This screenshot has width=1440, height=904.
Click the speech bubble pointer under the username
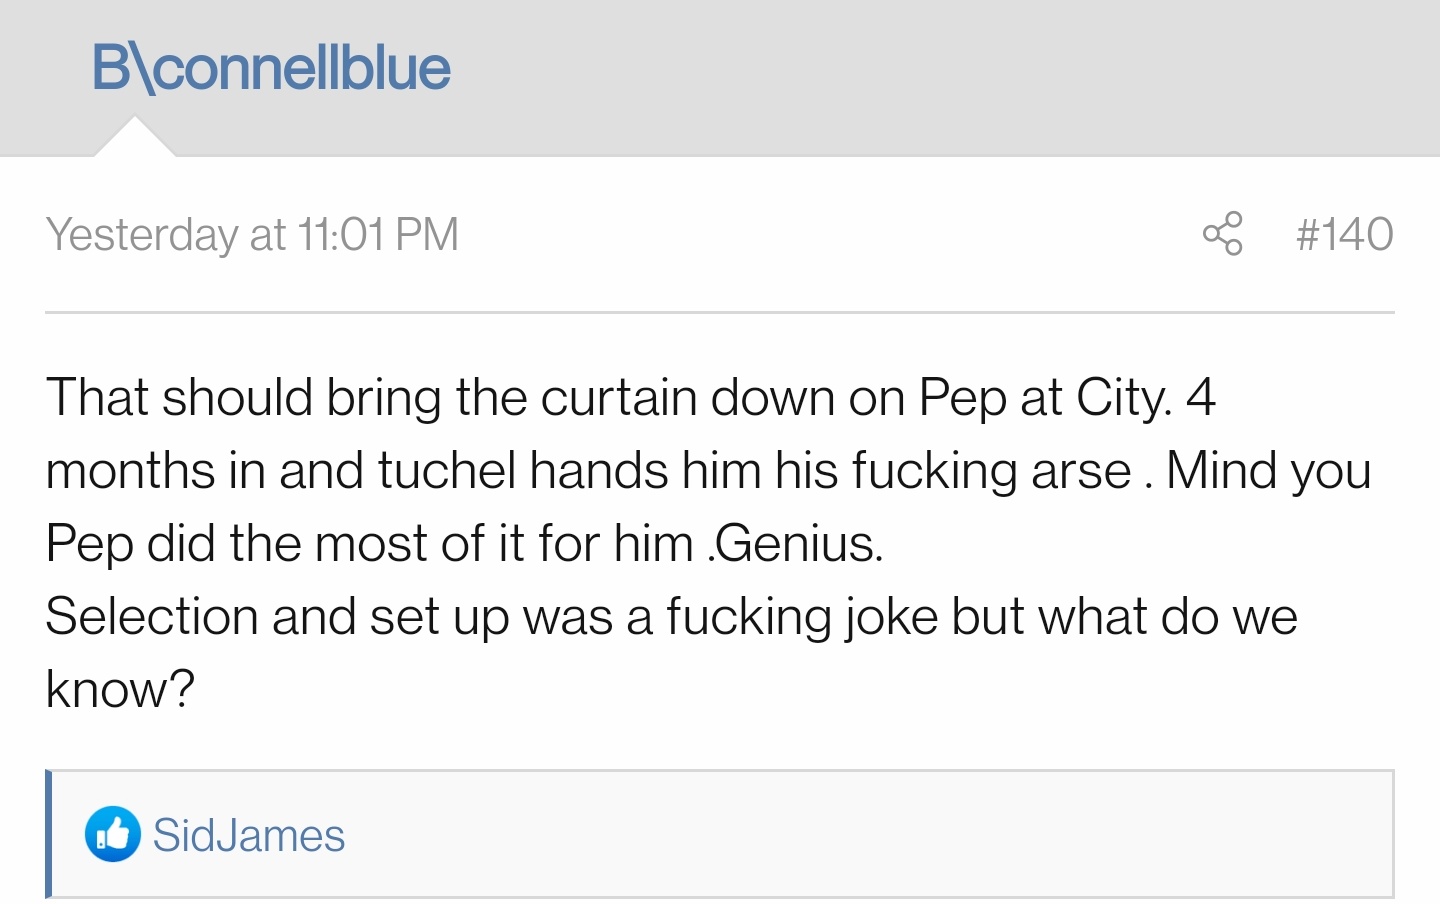coord(134,137)
